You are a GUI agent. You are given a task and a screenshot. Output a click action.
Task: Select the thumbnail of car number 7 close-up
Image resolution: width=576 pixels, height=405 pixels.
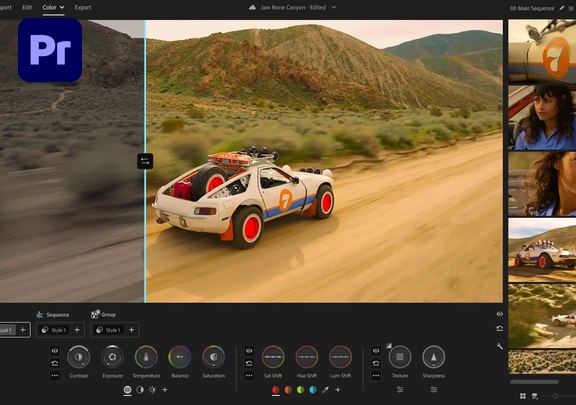click(x=542, y=51)
